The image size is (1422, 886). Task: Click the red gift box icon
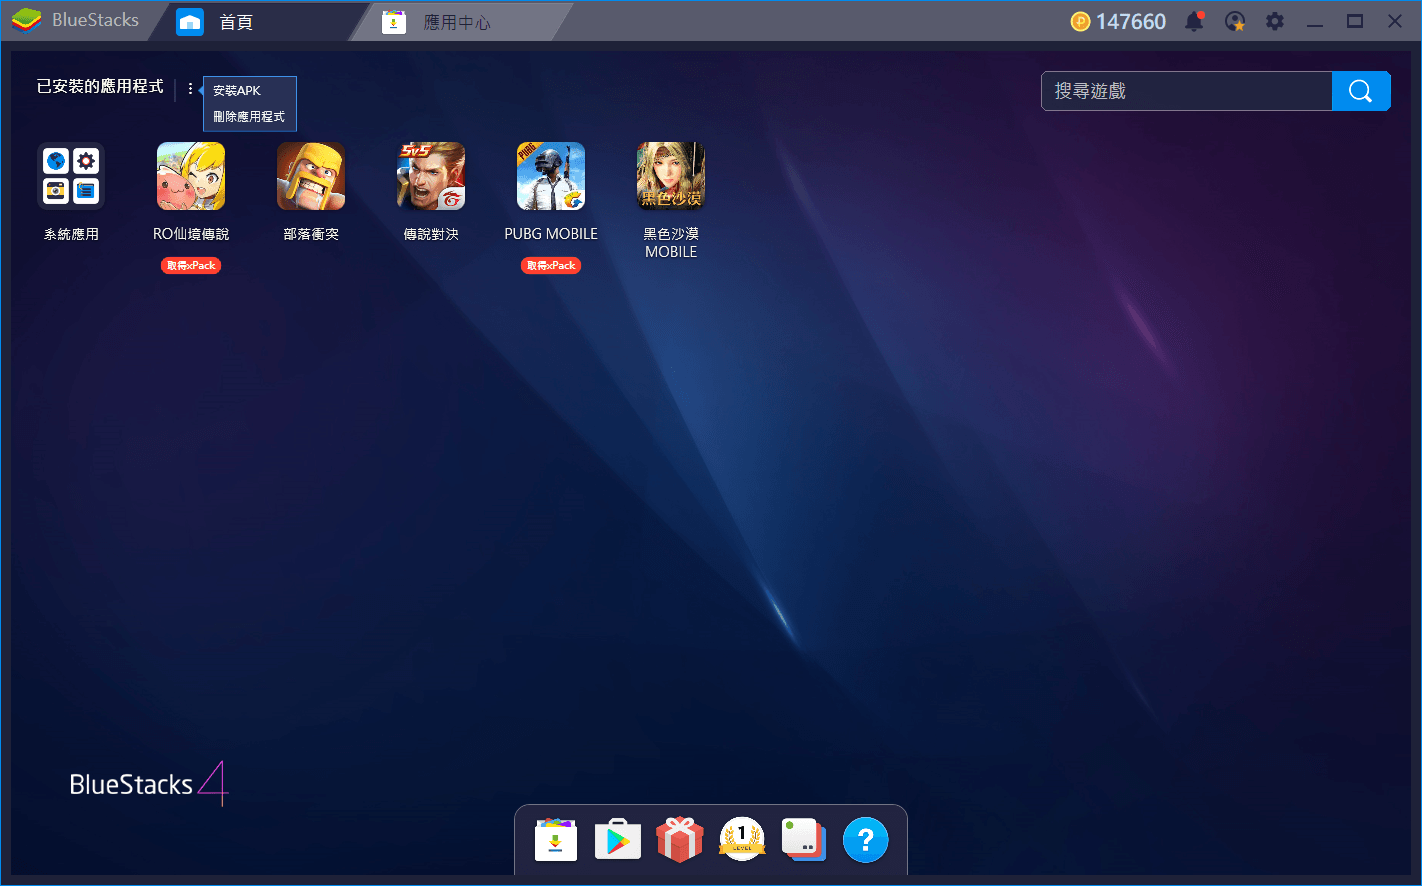680,839
